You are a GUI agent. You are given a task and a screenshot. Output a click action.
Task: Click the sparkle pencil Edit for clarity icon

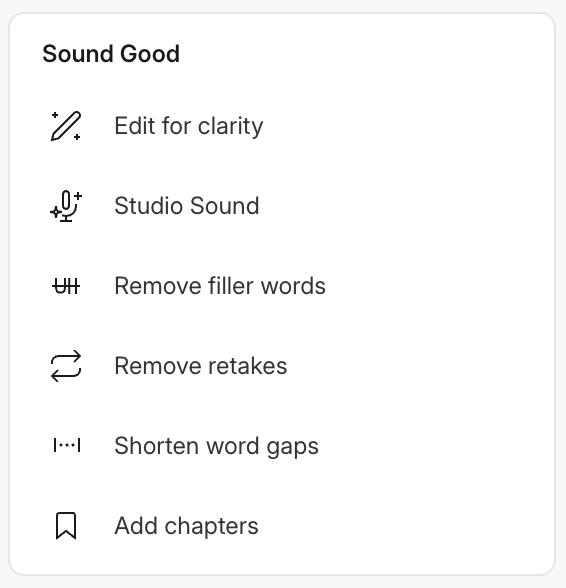pyautogui.click(x=66, y=126)
